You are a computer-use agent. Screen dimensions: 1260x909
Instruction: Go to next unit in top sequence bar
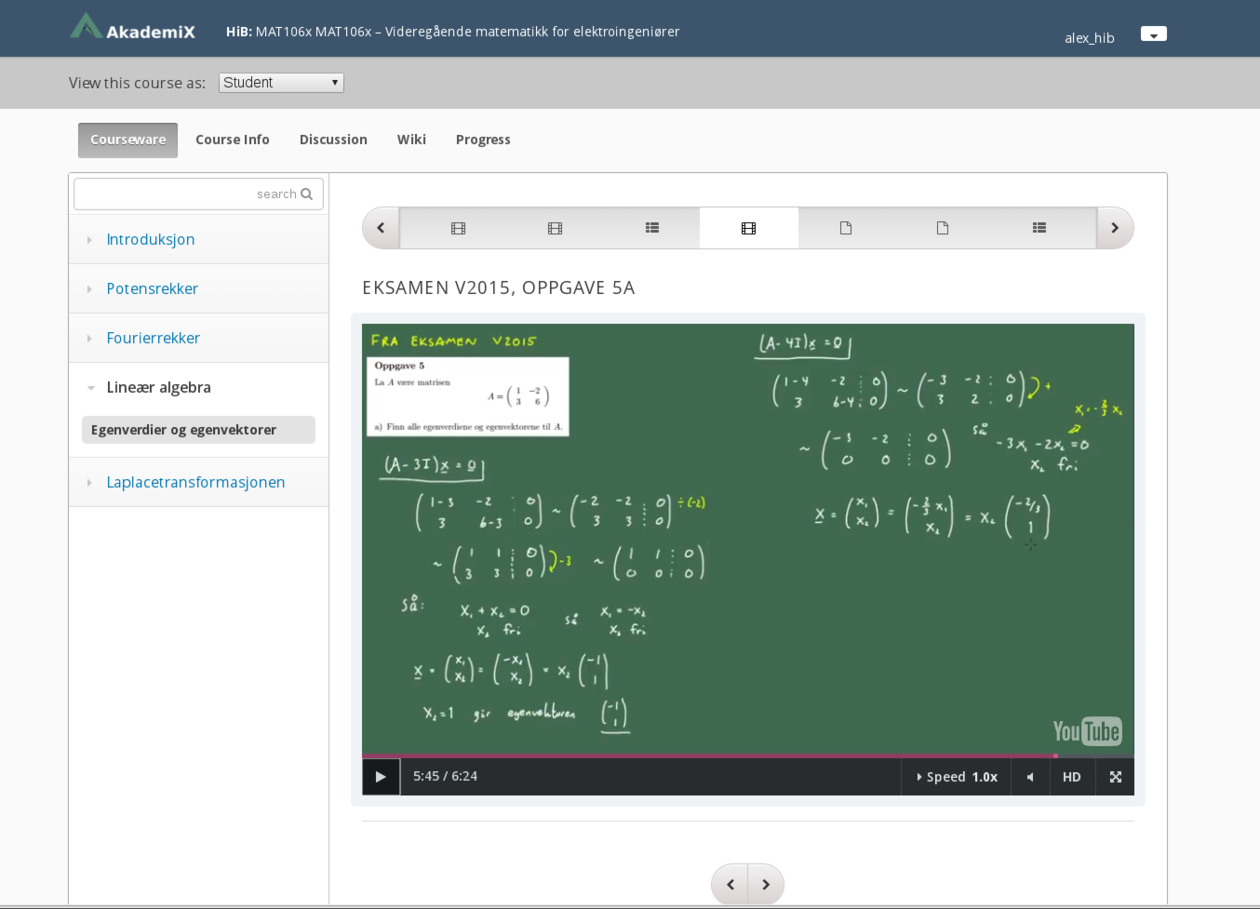click(1115, 228)
